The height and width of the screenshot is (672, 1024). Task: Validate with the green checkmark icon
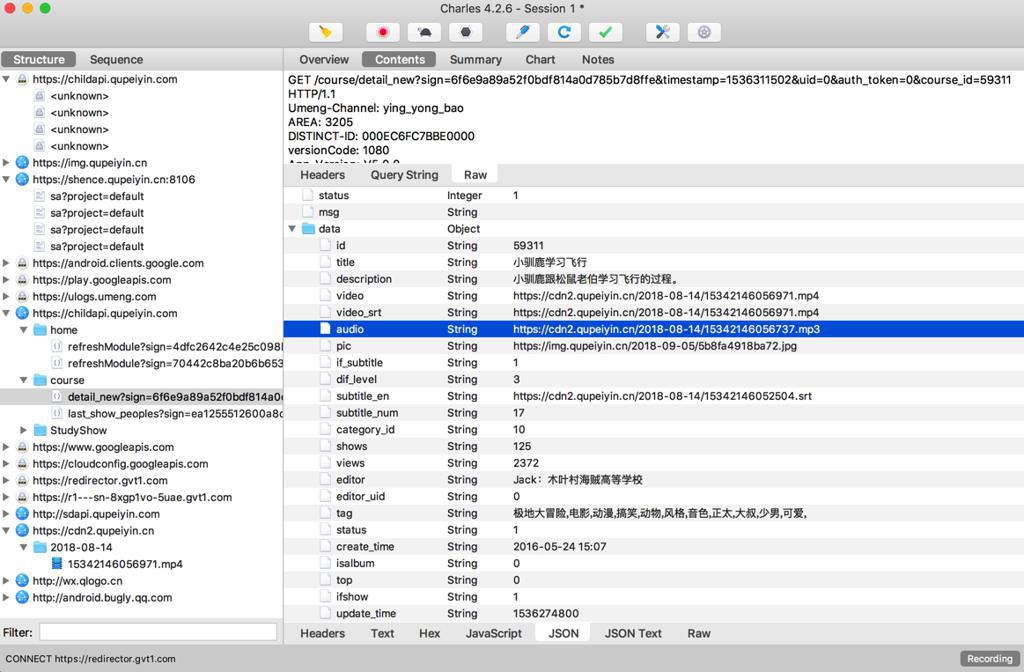tap(605, 32)
